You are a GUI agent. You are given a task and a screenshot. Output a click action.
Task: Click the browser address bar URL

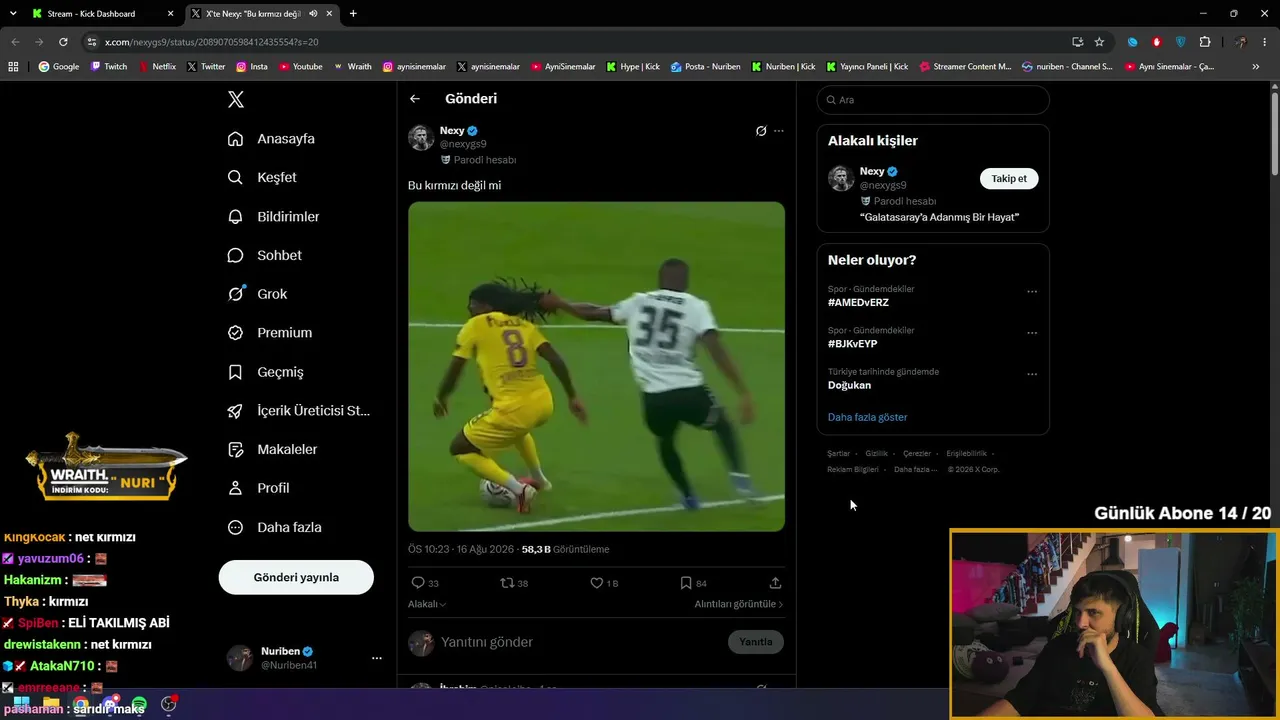pyautogui.click(x=211, y=42)
